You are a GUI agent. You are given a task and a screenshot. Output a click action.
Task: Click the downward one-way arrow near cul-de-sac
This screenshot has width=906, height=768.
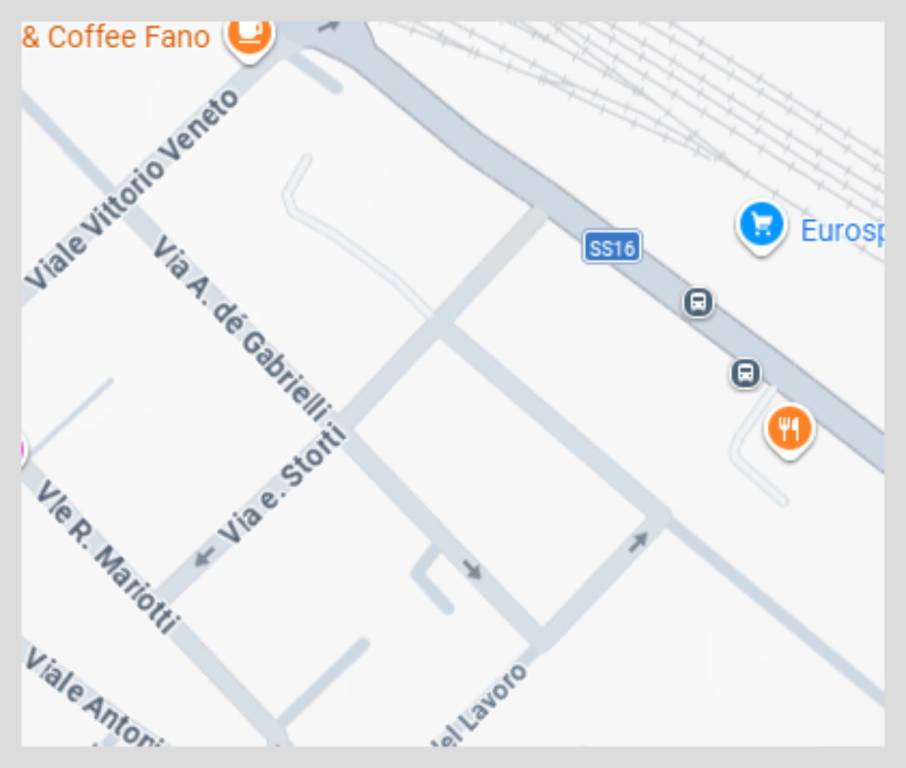click(472, 570)
